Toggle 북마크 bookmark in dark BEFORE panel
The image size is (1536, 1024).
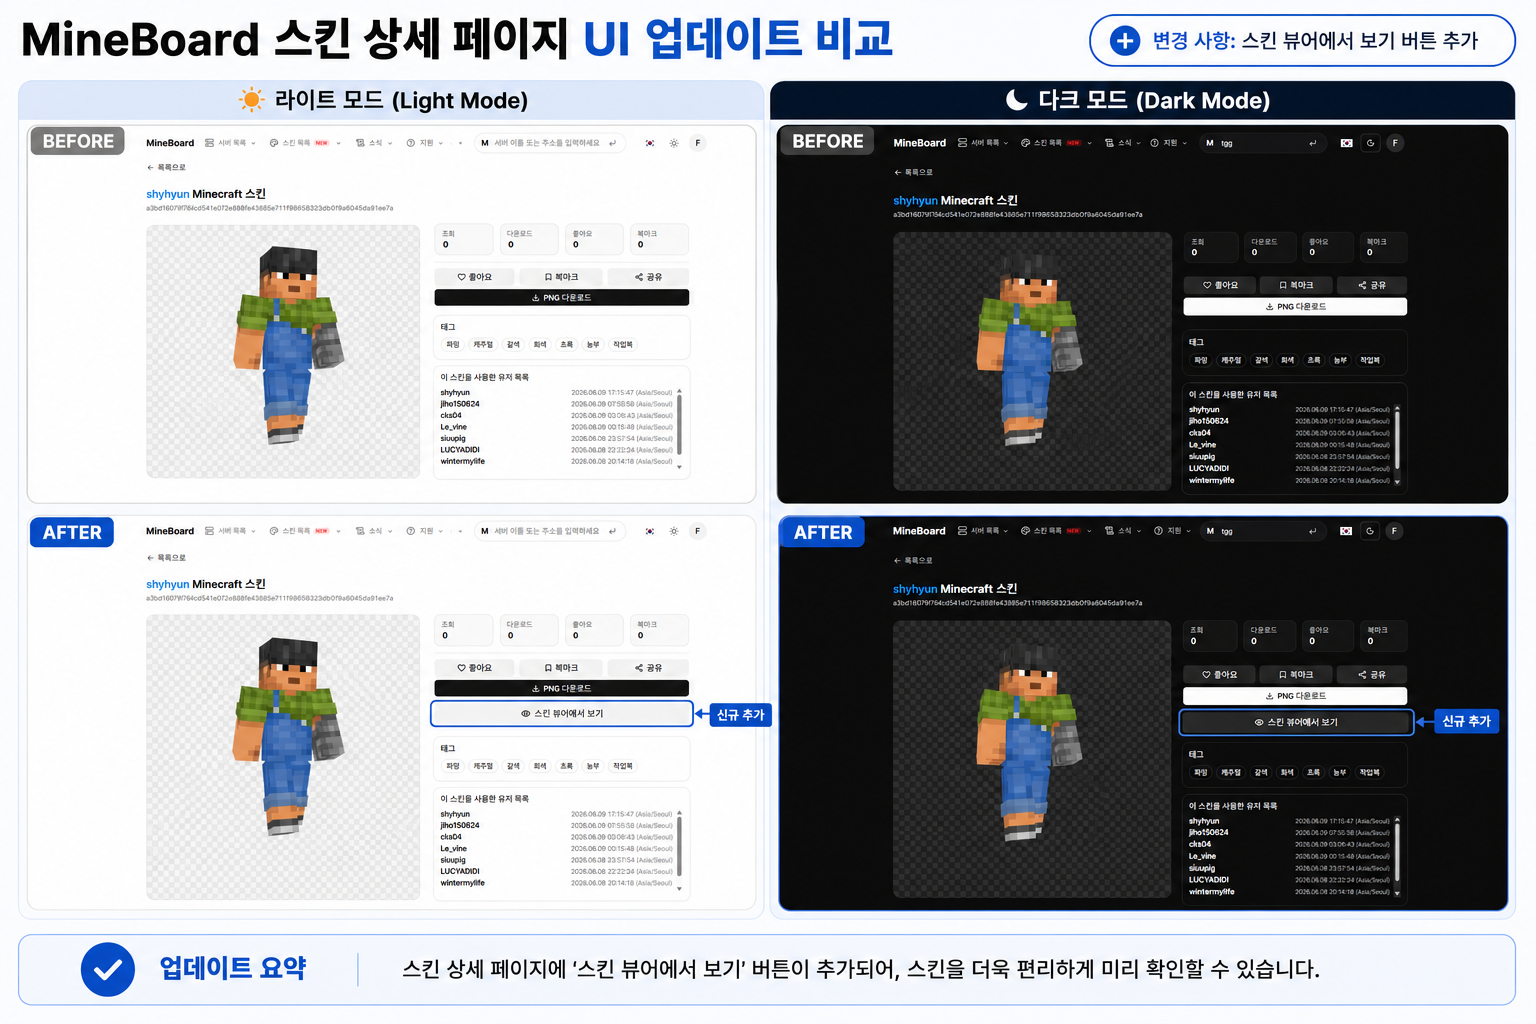tap(1296, 286)
